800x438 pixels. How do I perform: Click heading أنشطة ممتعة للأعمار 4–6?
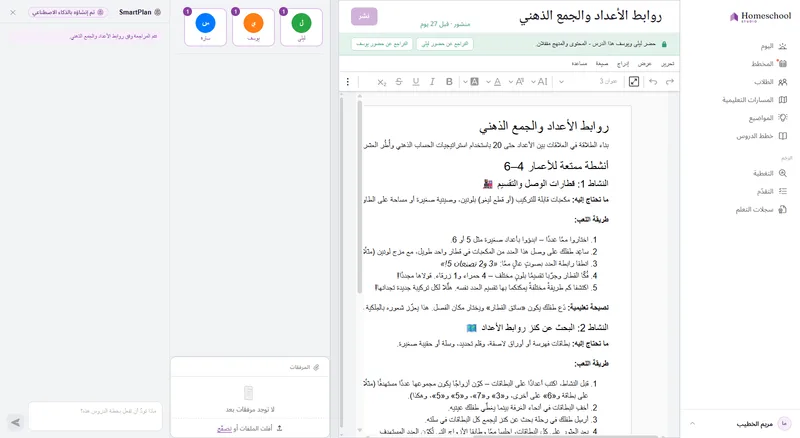click(556, 165)
